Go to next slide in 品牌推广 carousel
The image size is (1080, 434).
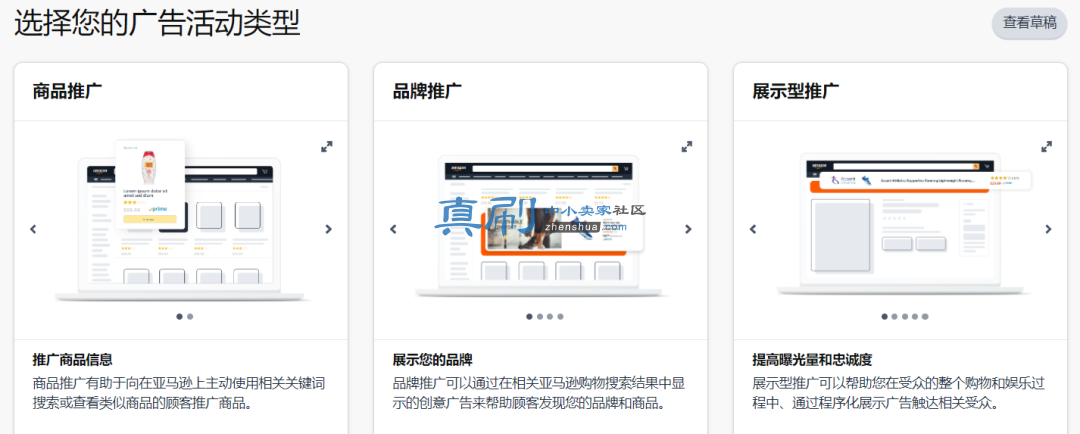(688, 229)
